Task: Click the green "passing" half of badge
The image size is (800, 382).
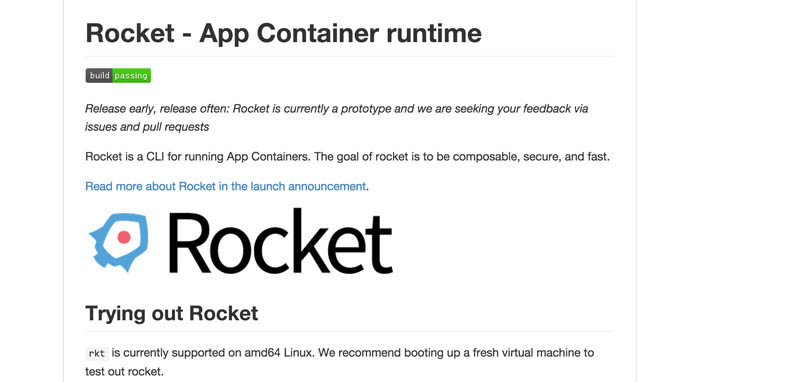Action: [x=132, y=75]
